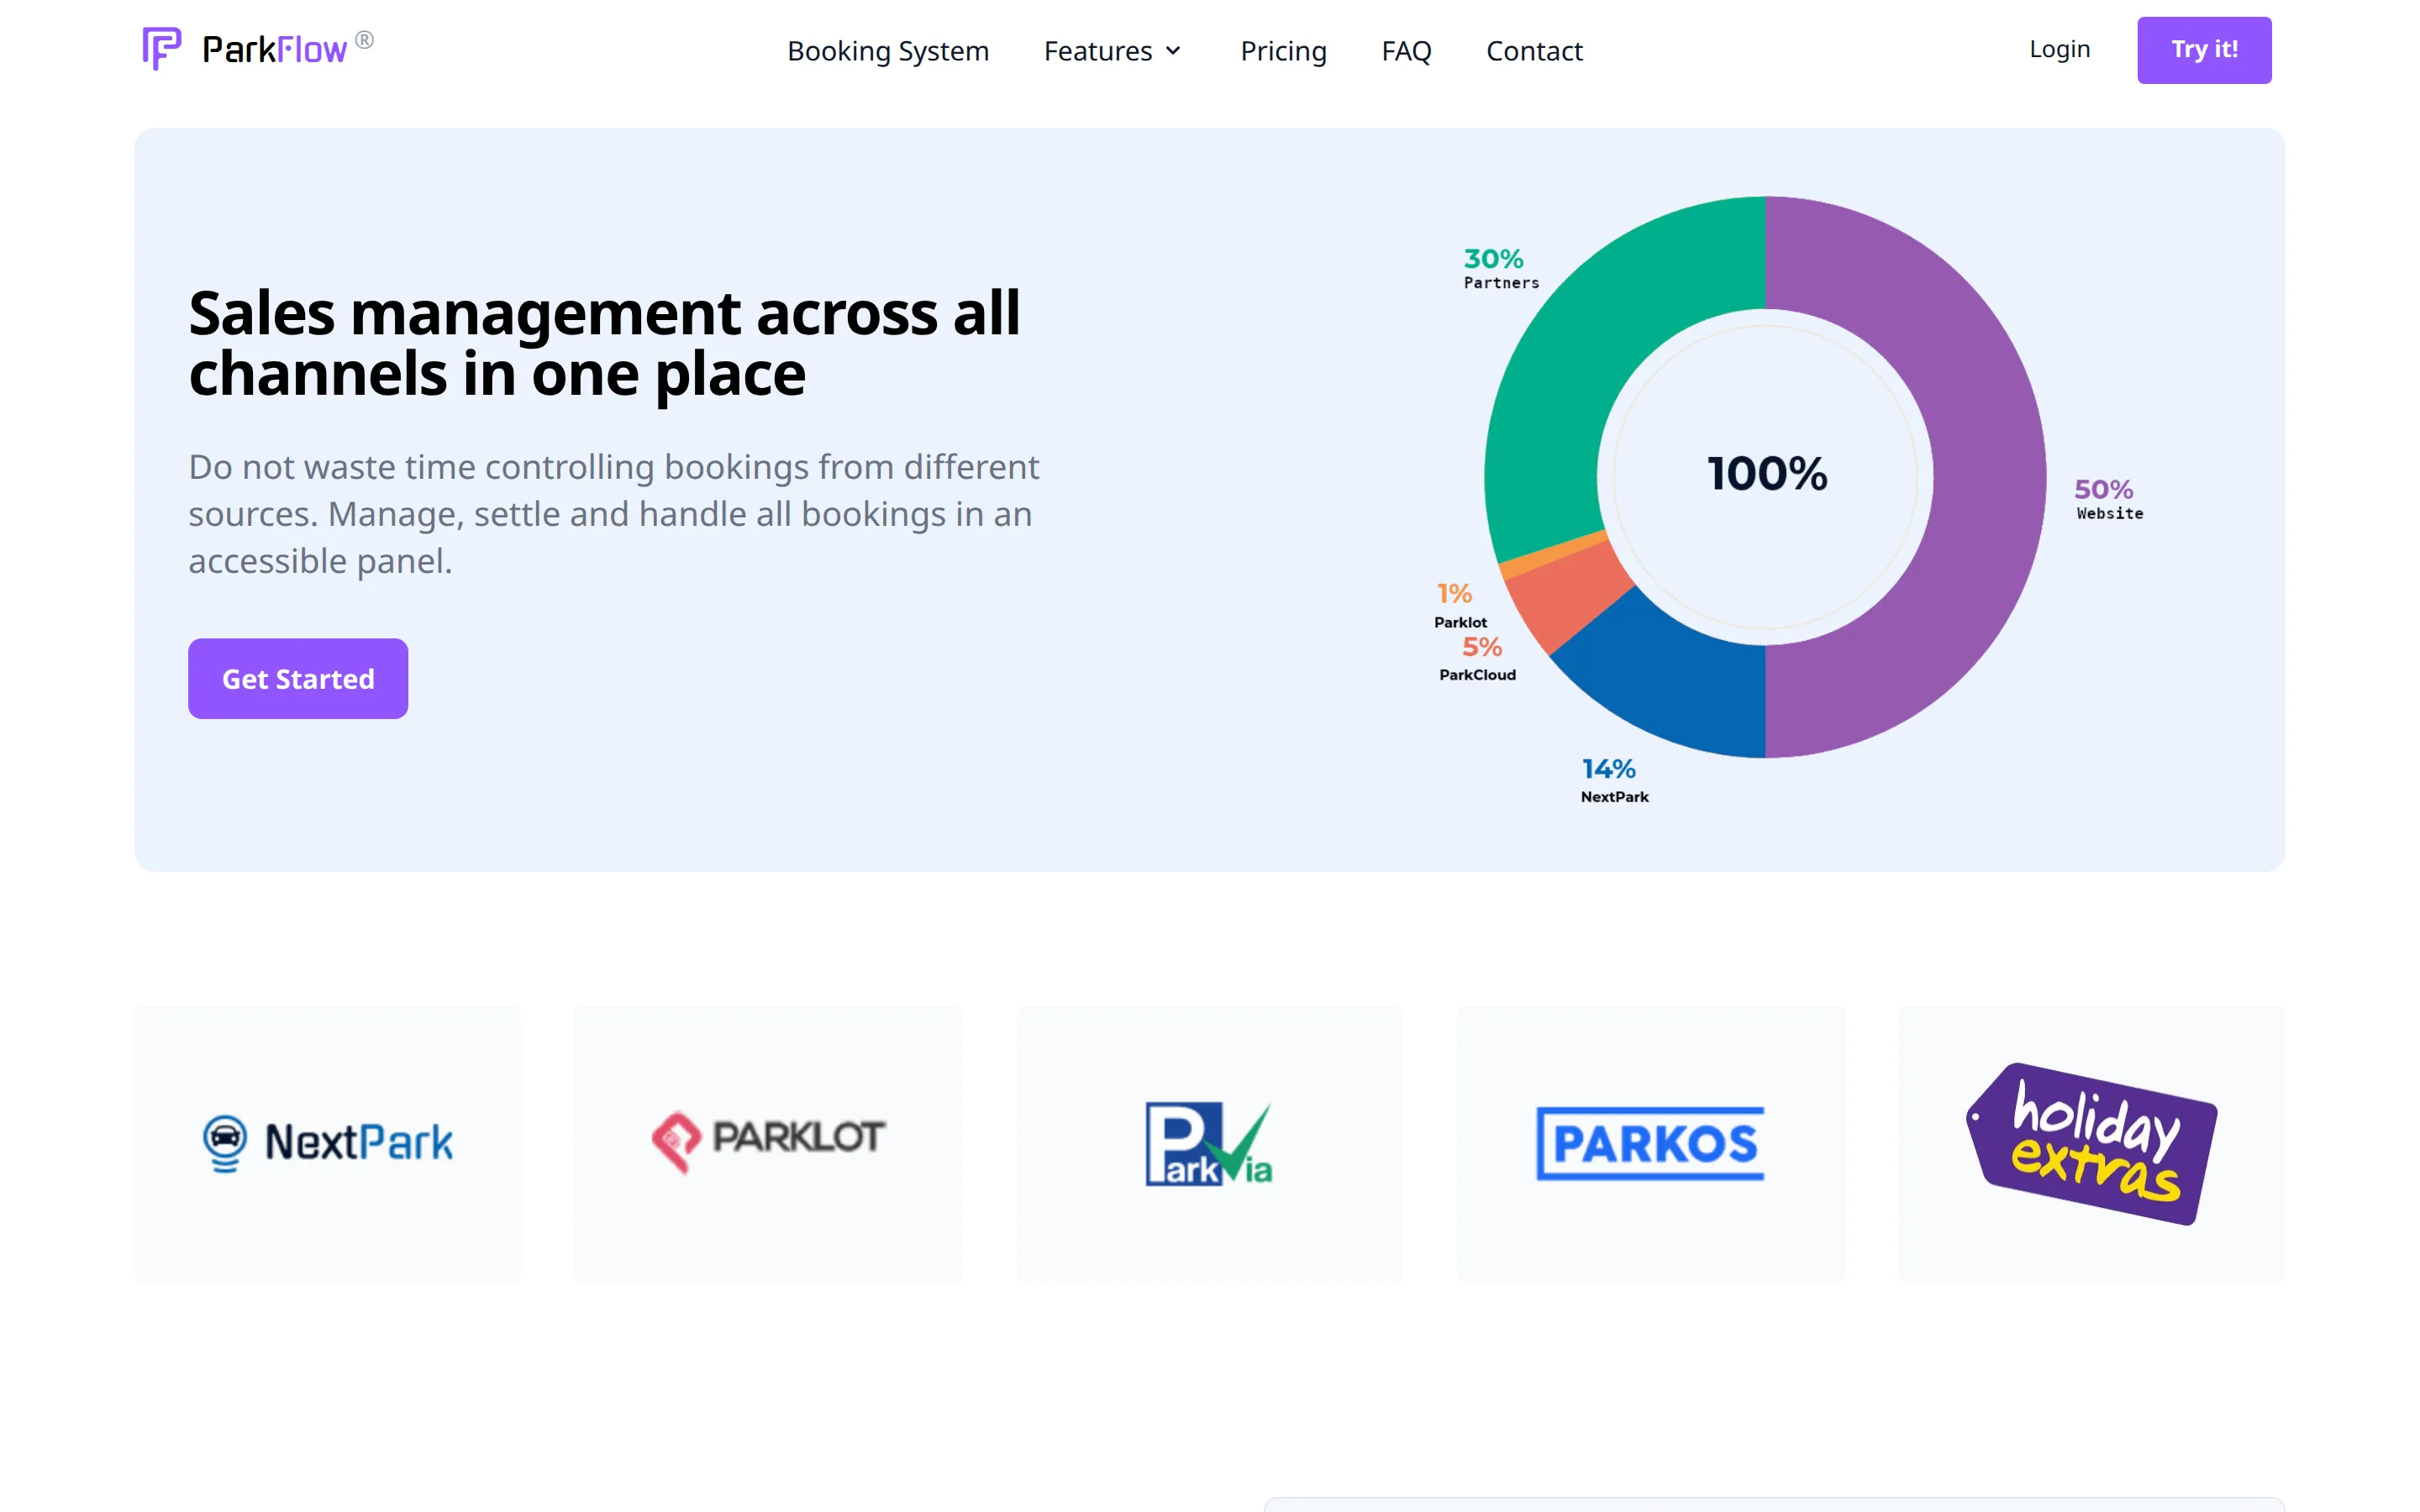This screenshot has width=2420, height=1512.
Task: Open the Booking System page
Action: 888,50
